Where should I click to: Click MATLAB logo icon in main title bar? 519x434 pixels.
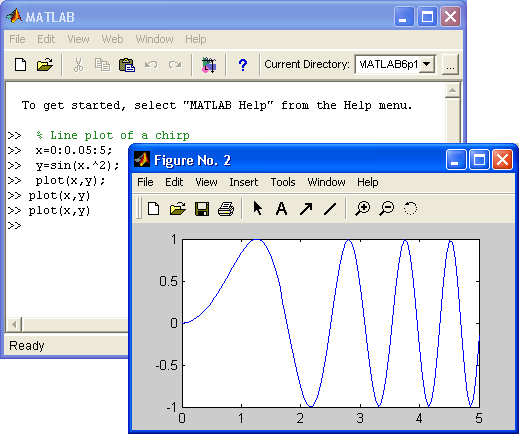coord(14,16)
